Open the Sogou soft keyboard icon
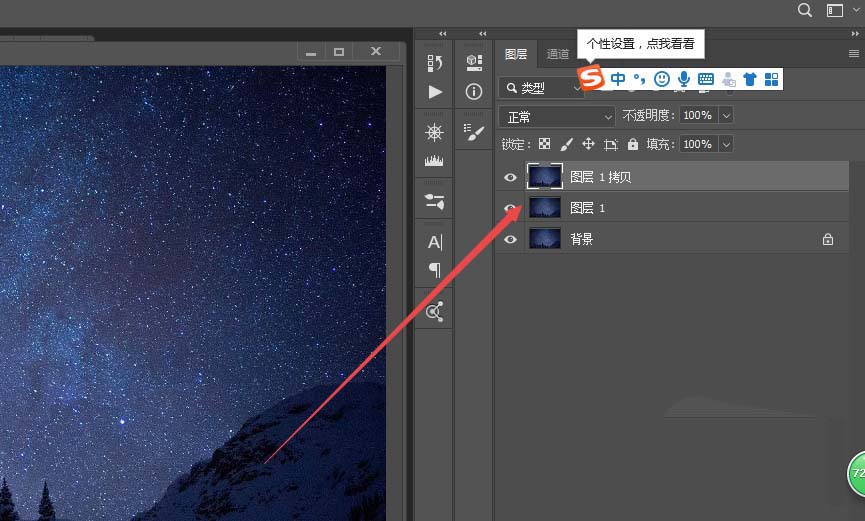 pyautogui.click(x=706, y=79)
